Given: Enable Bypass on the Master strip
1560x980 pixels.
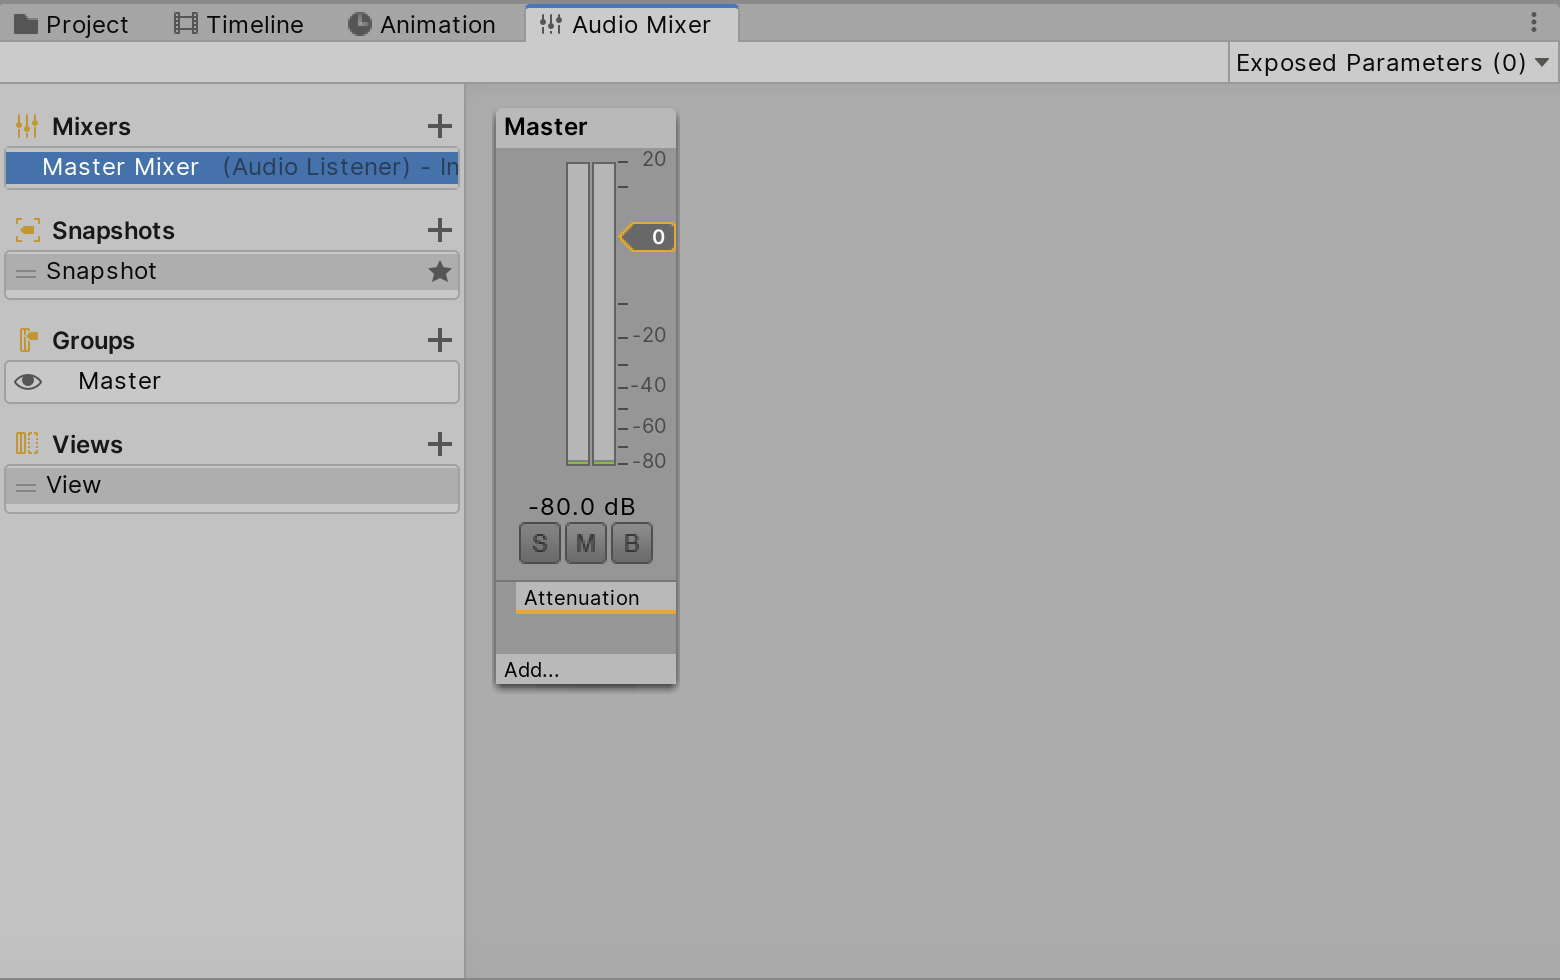Looking at the screenshot, I should pyautogui.click(x=631, y=543).
